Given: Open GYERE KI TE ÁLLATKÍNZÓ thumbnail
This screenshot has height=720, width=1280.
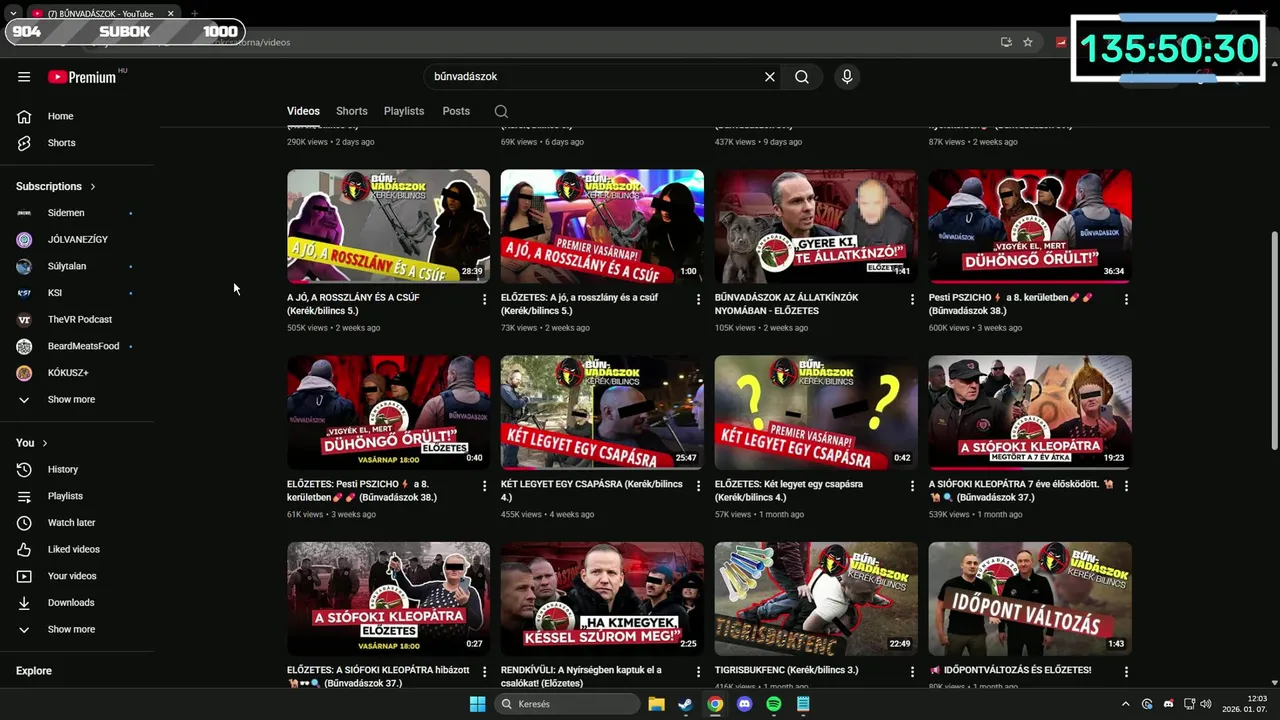Looking at the screenshot, I should click(x=816, y=226).
